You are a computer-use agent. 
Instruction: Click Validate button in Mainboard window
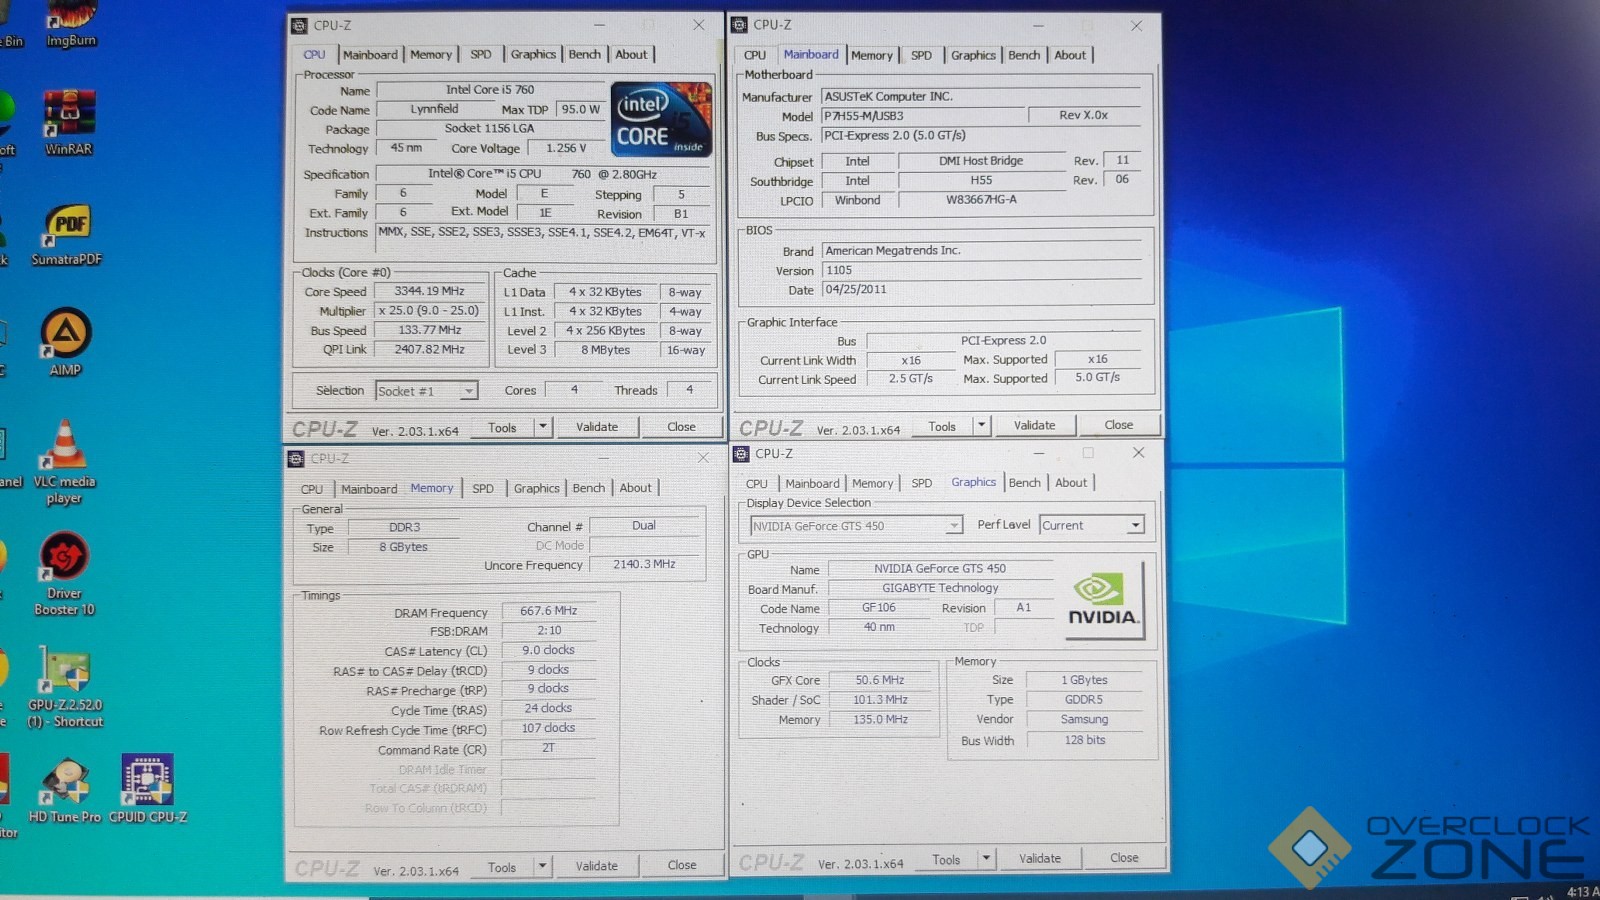1034,426
